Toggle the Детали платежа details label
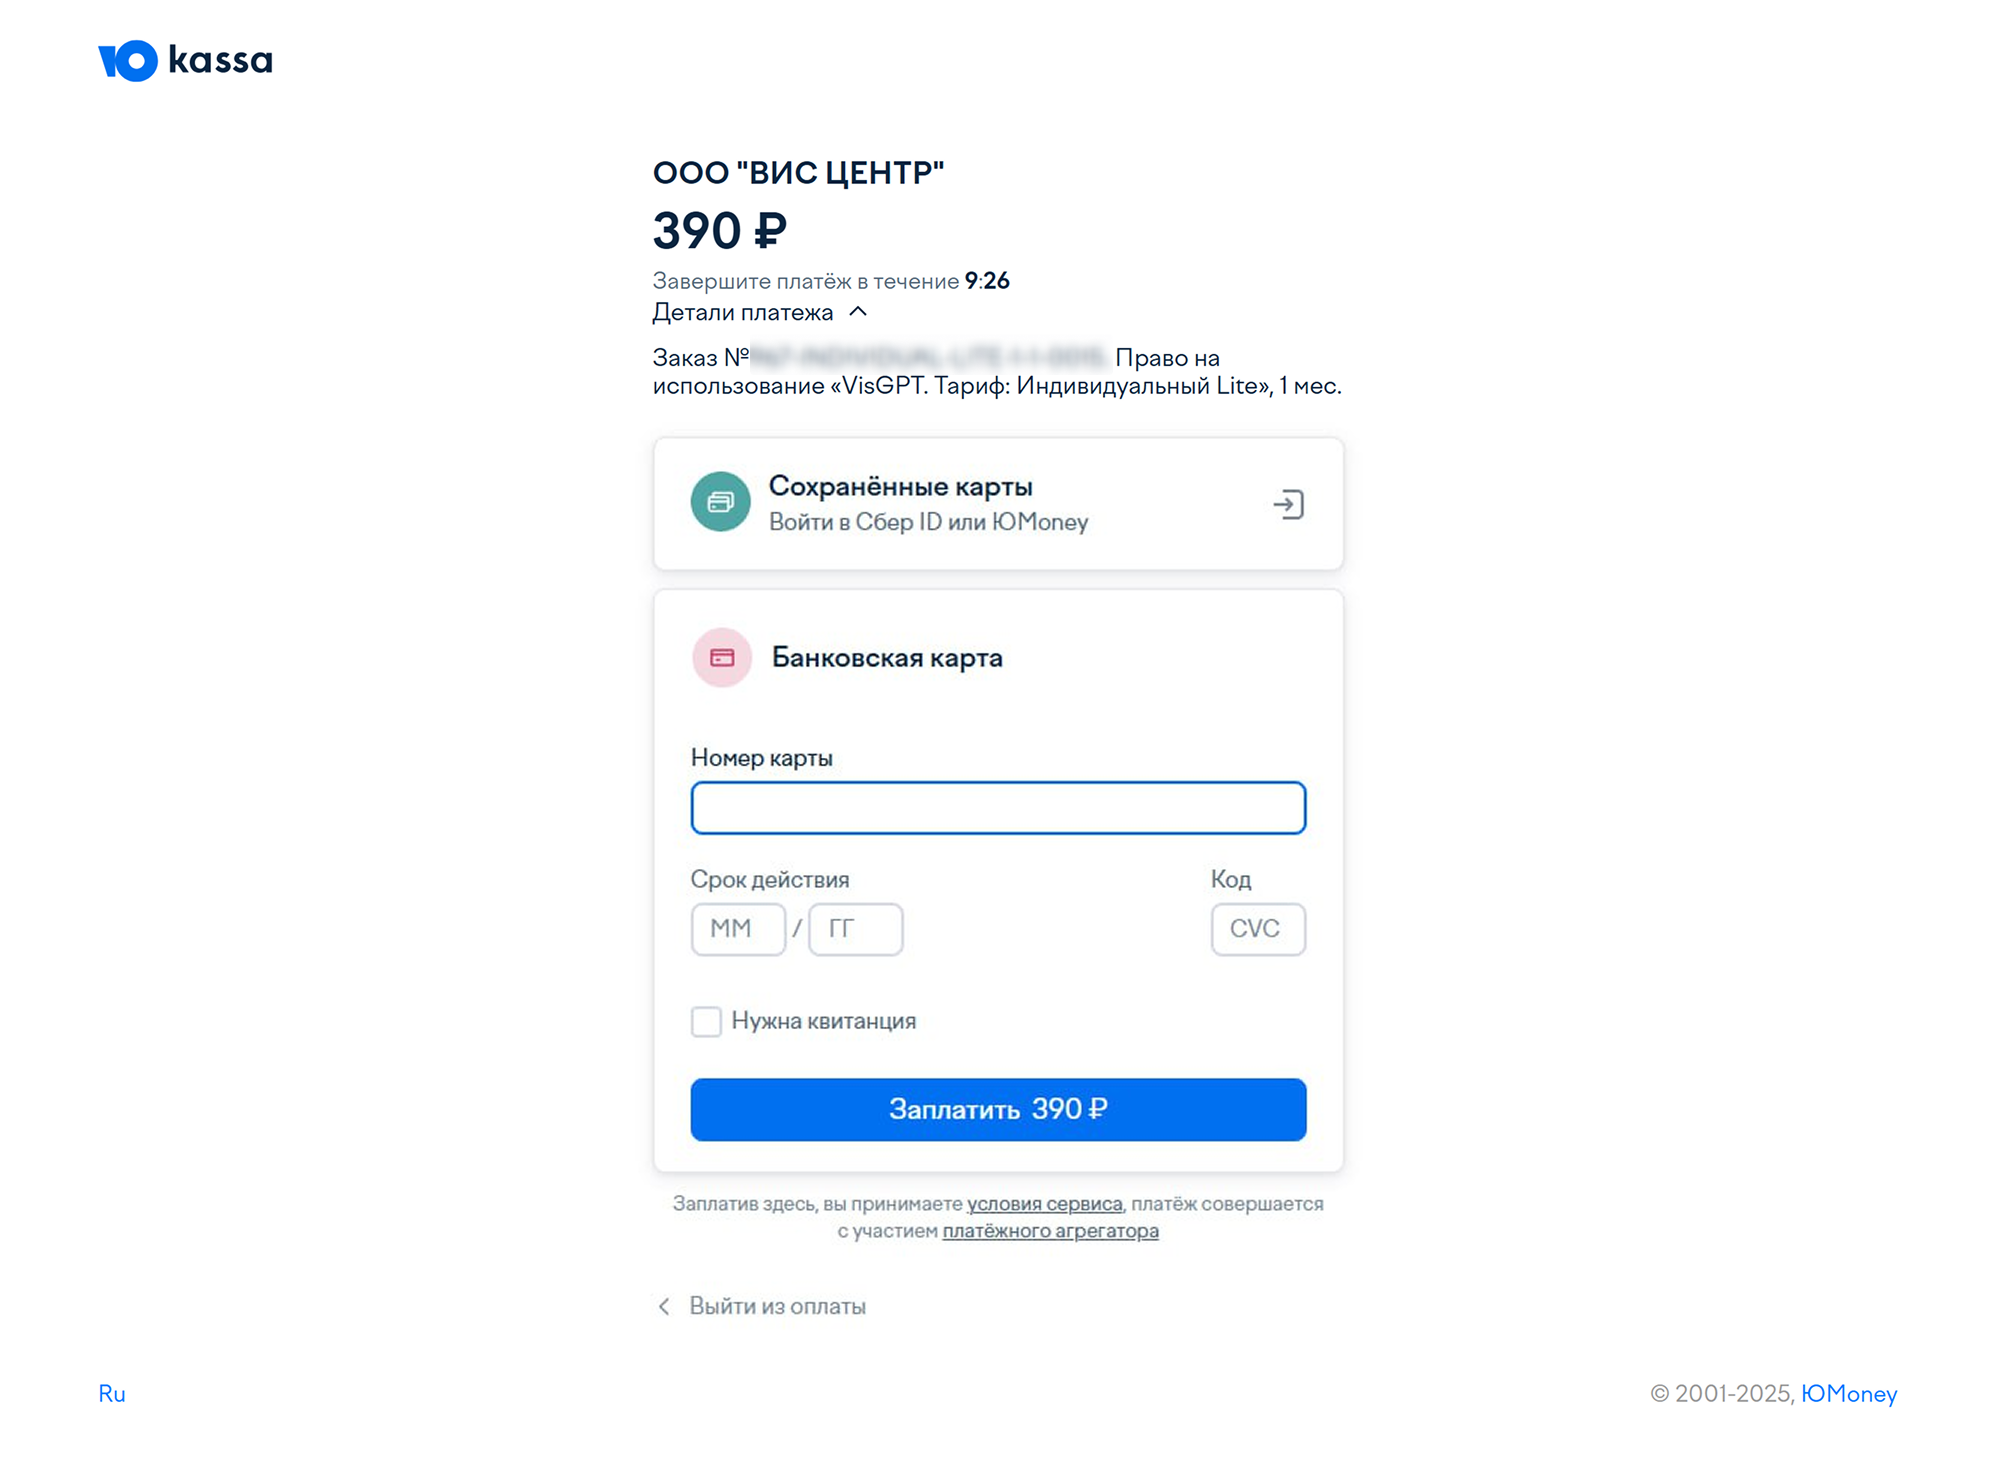This screenshot has height=1467, width=1995. click(x=743, y=313)
